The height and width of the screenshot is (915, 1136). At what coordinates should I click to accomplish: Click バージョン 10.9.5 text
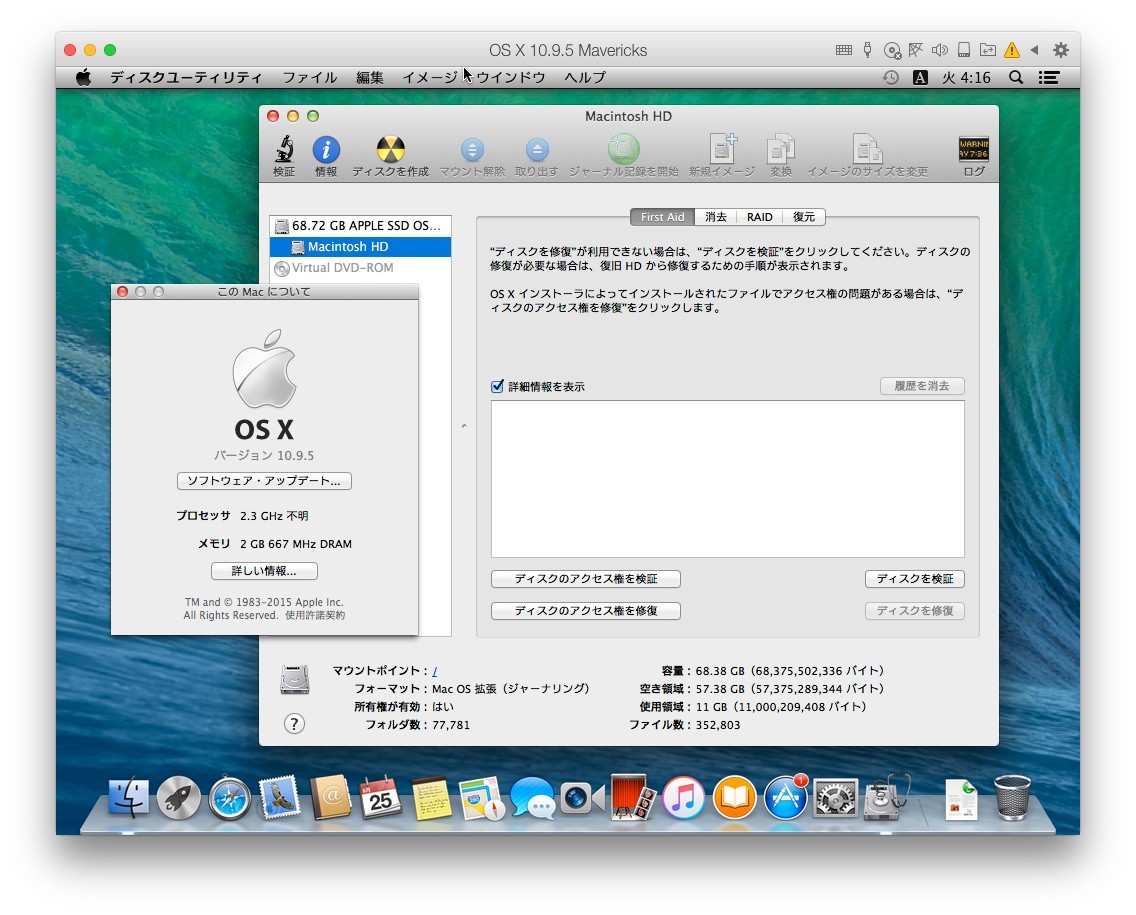(264, 455)
